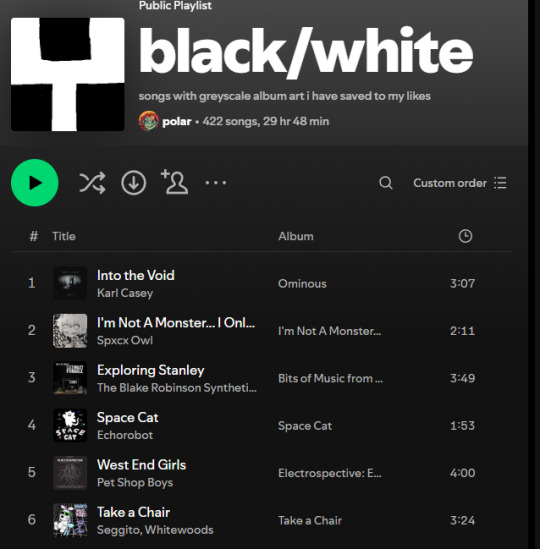Open artist Pet Shop Boys
Viewport: 540px width, 549px height.
coord(135,482)
